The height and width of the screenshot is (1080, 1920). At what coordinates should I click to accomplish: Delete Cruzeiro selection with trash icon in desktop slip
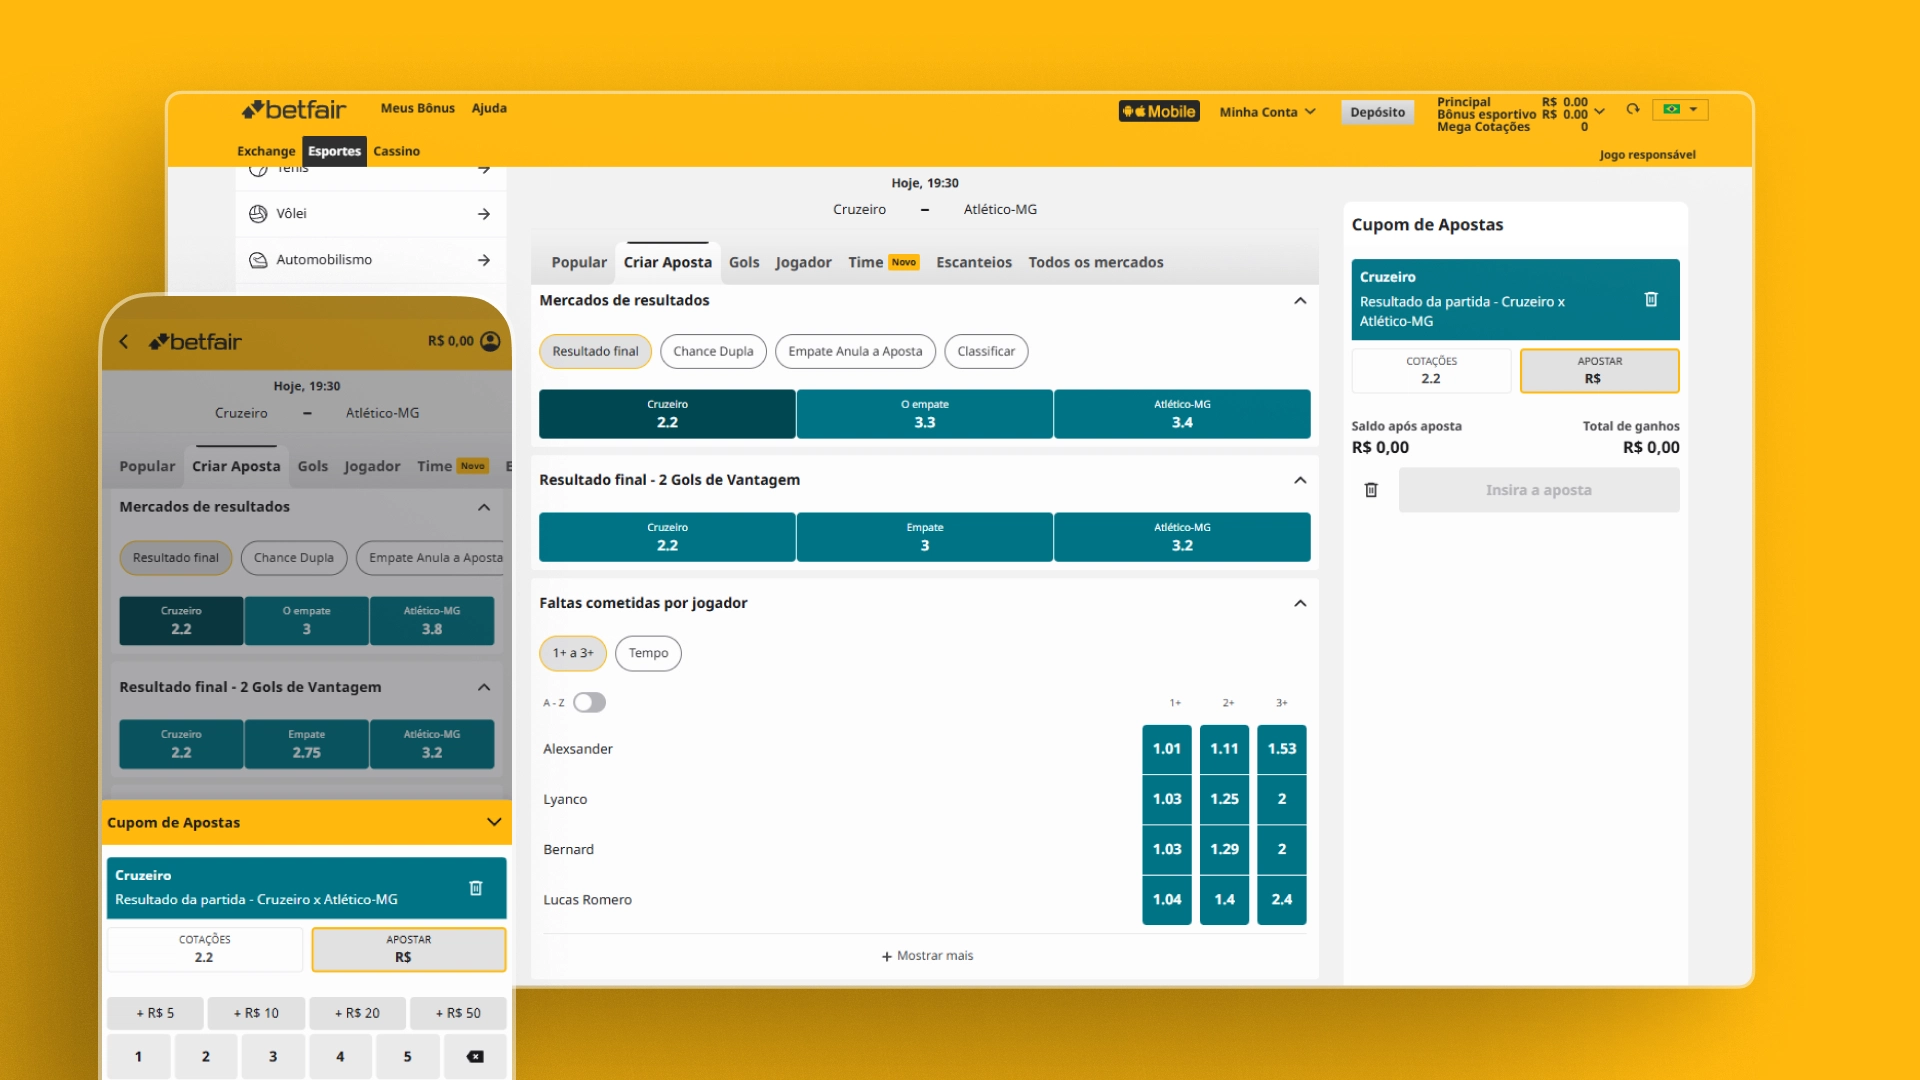click(1651, 300)
